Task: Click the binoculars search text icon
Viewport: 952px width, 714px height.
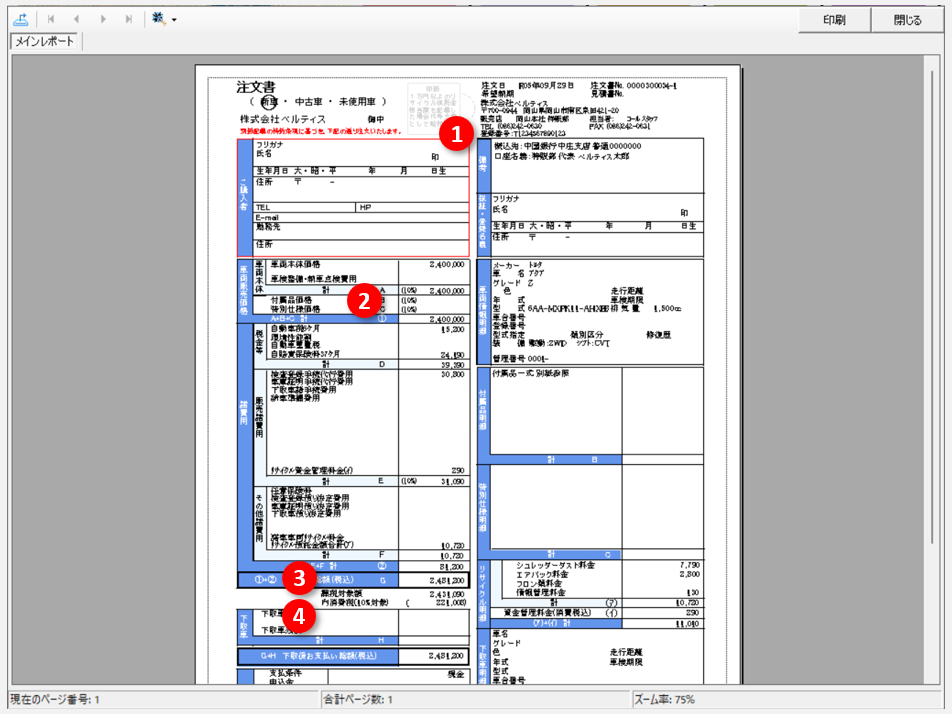Action: [x=158, y=19]
